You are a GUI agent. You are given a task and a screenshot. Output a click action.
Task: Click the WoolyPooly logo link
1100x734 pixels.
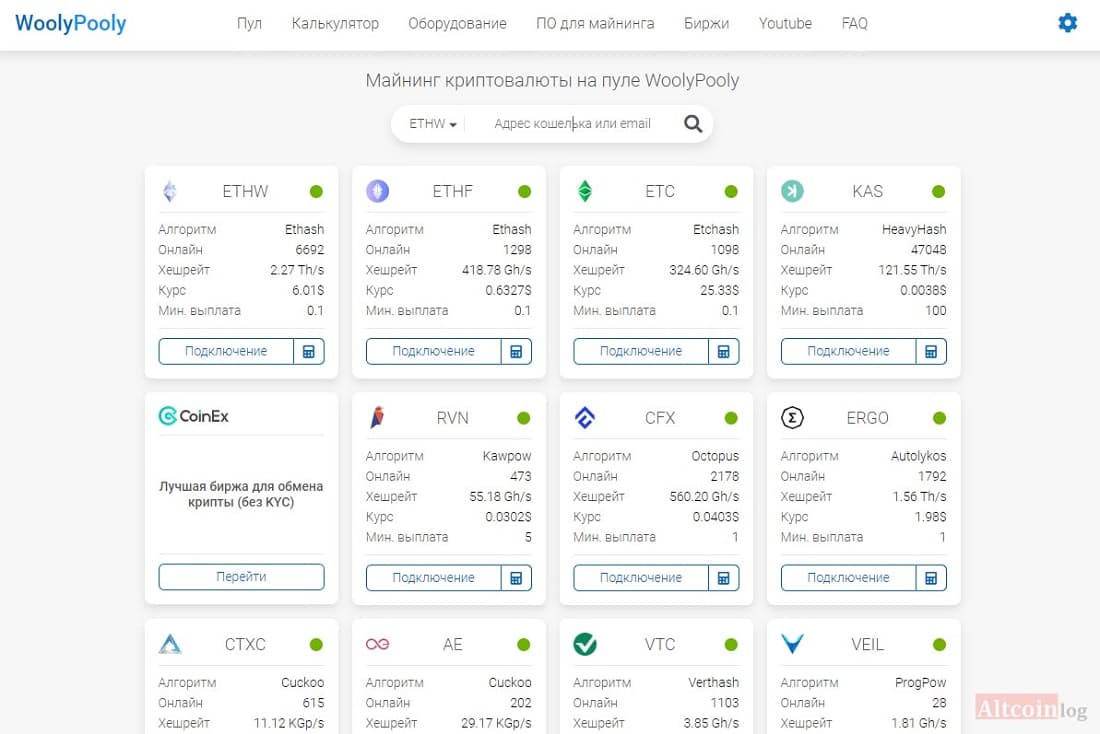tap(70, 24)
